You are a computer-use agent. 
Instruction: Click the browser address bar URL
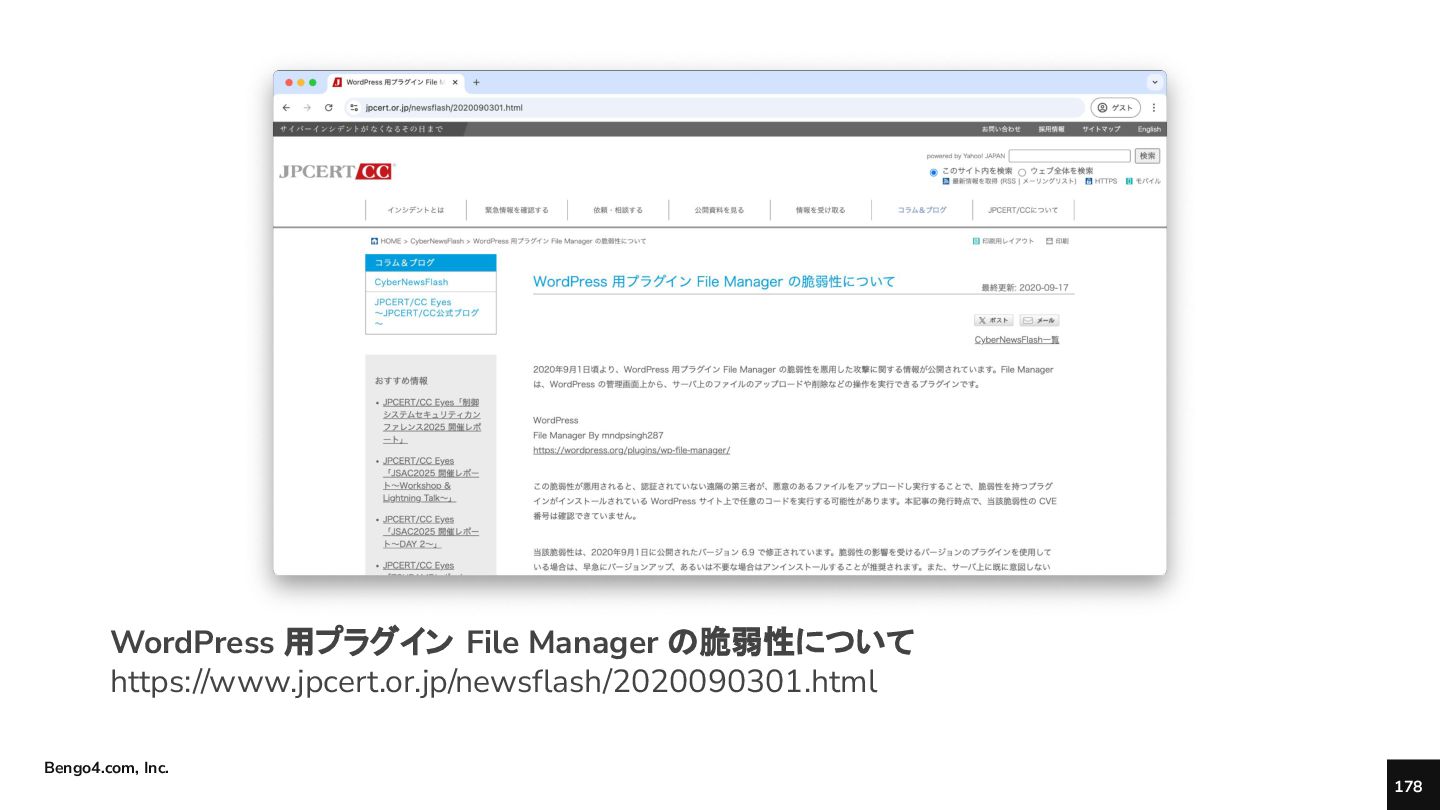444,107
